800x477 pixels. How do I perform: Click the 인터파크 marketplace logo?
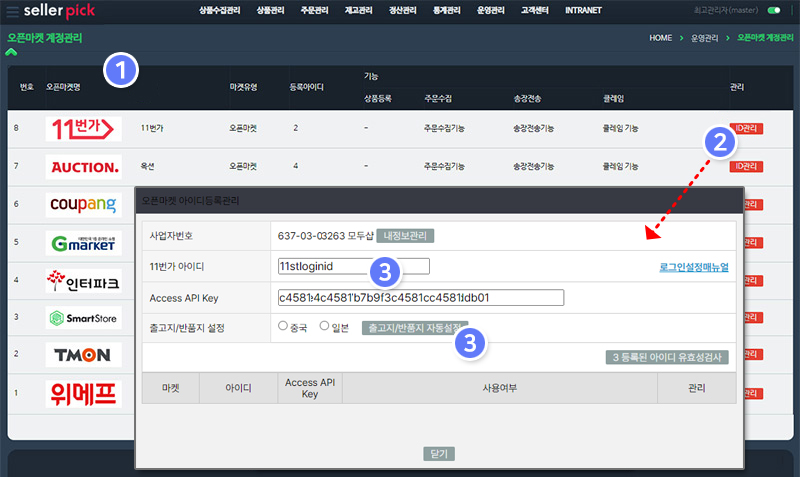coord(84,280)
